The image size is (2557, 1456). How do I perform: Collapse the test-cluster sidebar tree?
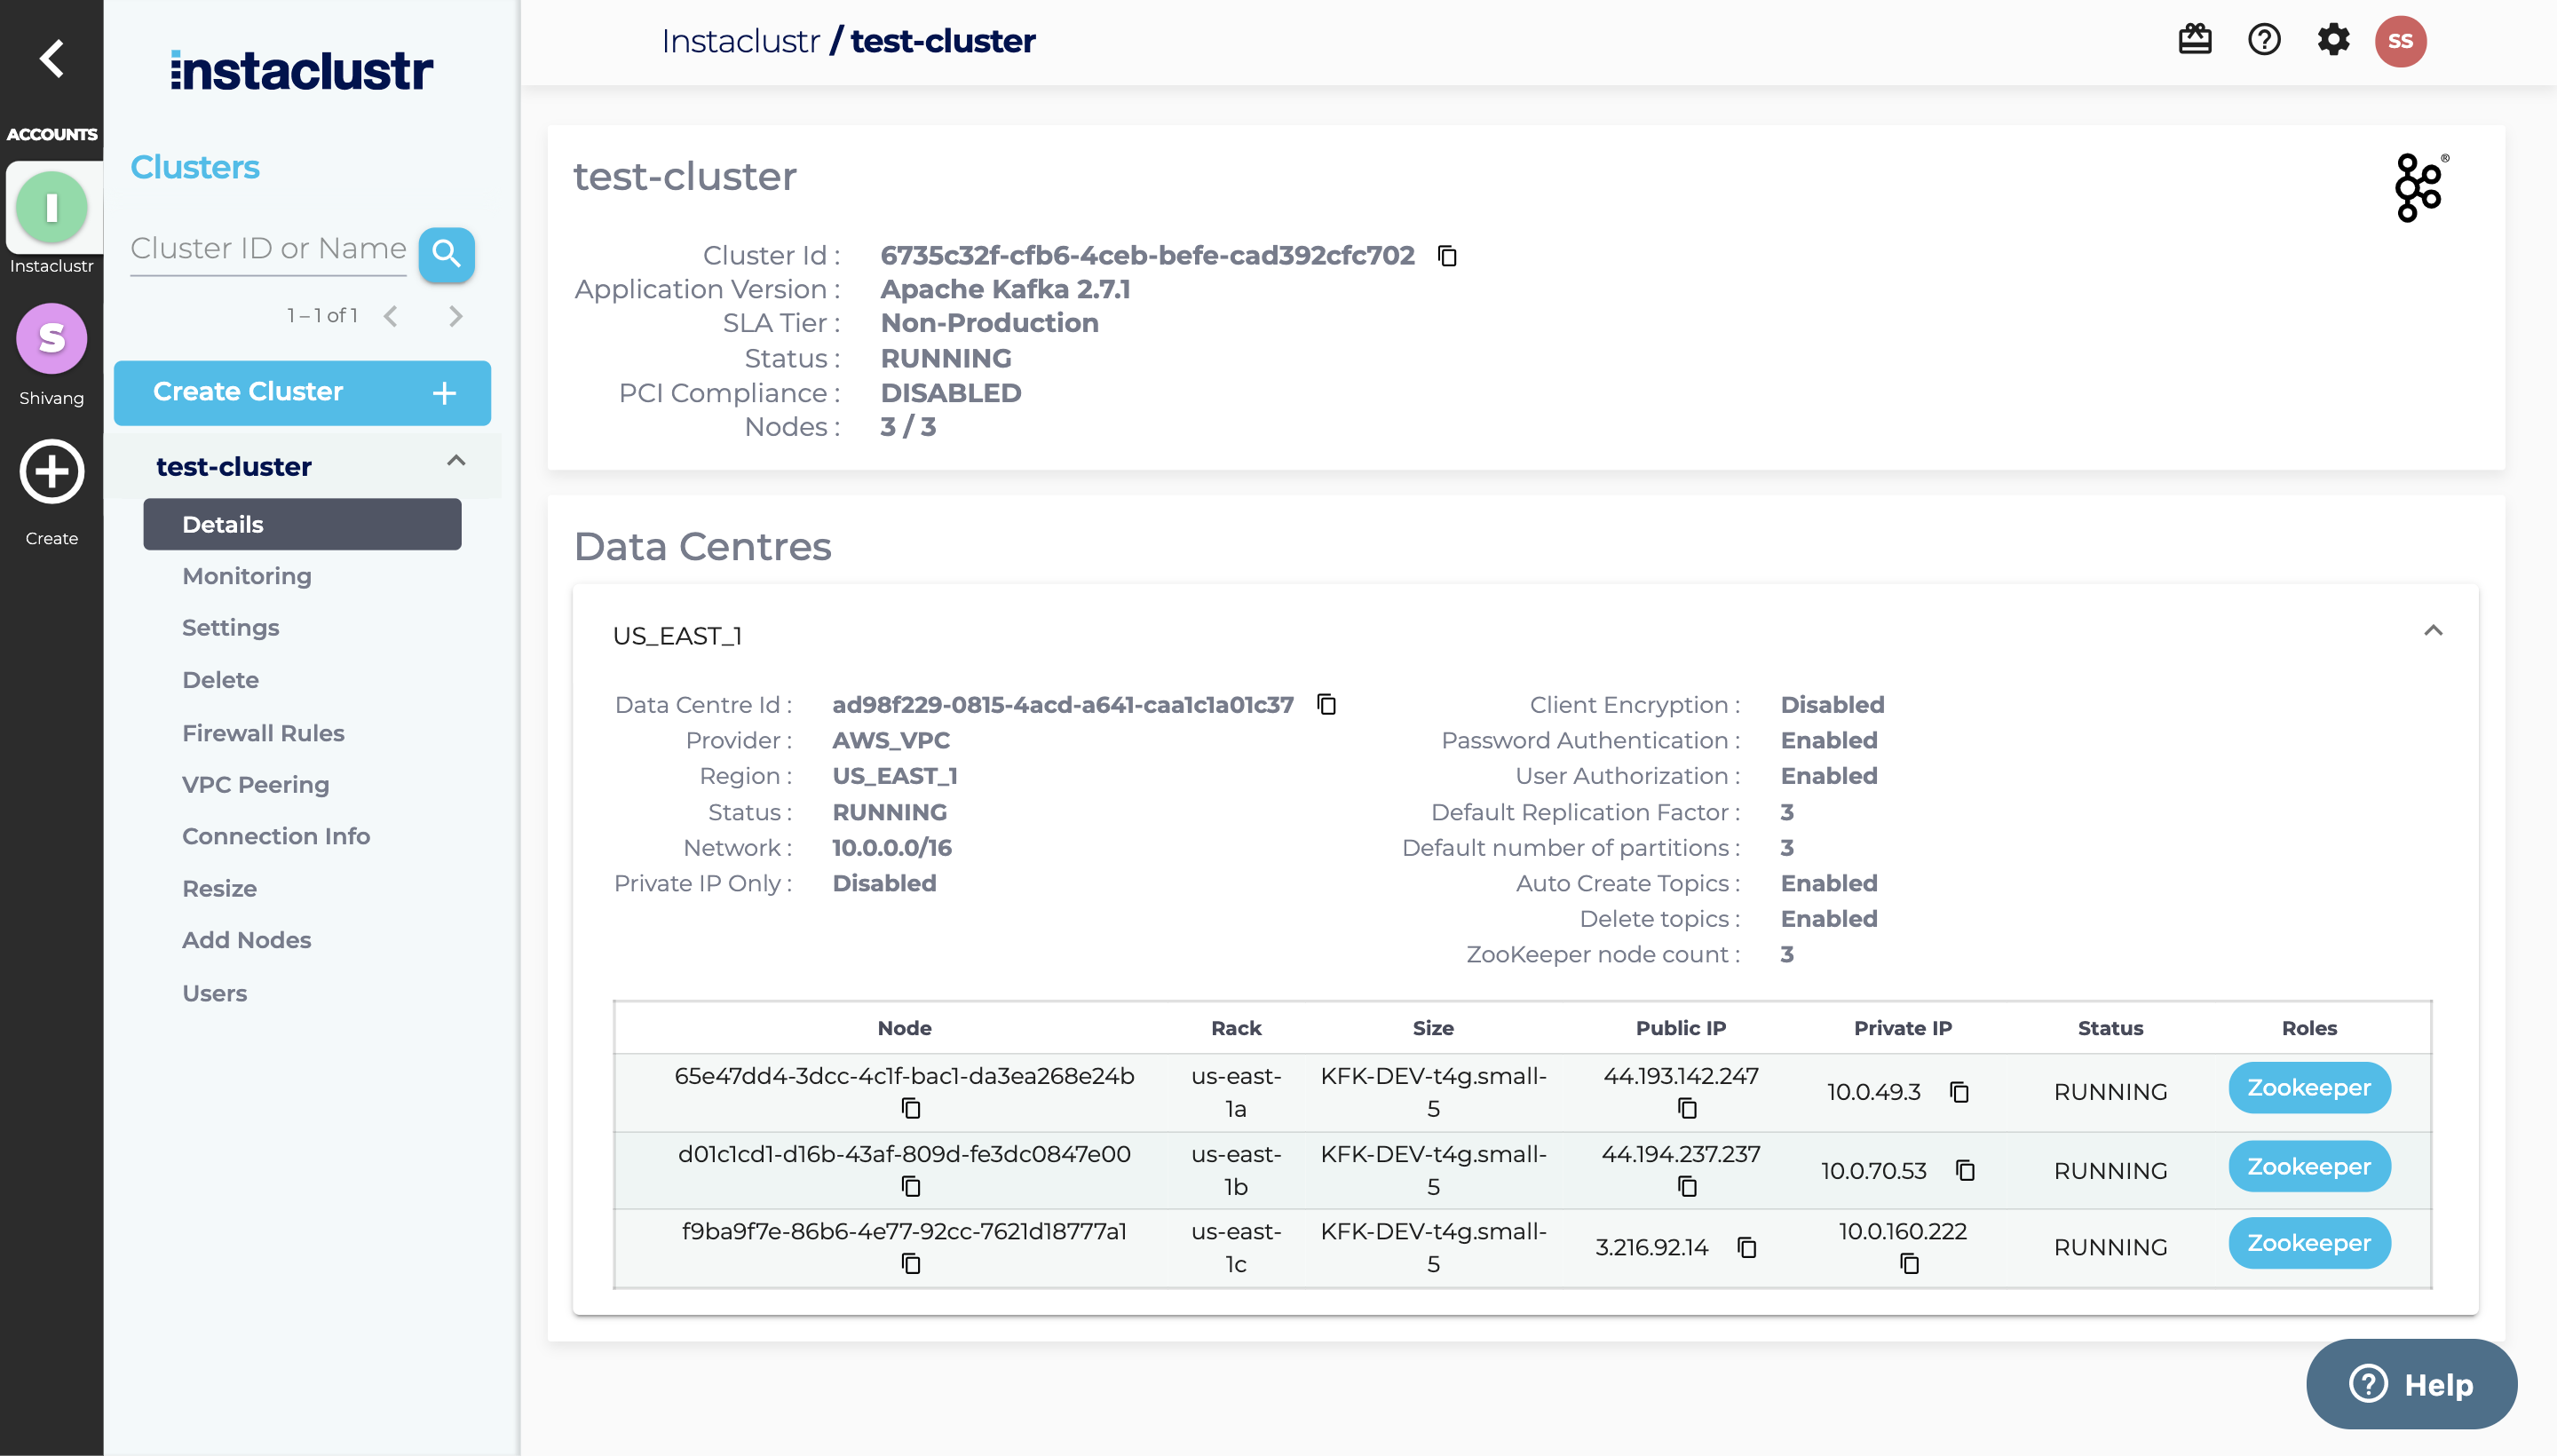(x=456, y=461)
